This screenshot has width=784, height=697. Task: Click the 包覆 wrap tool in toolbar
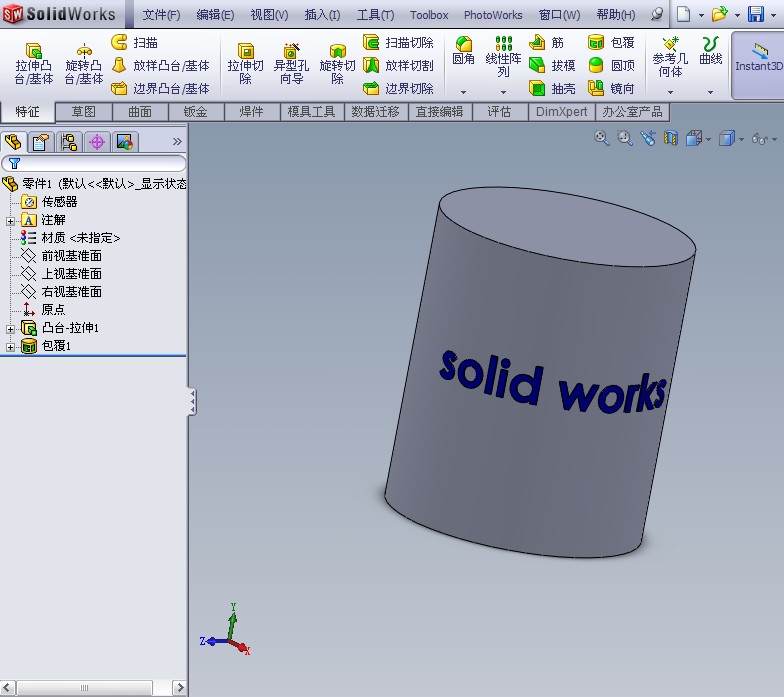pyautogui.click(x=612, y=42)
